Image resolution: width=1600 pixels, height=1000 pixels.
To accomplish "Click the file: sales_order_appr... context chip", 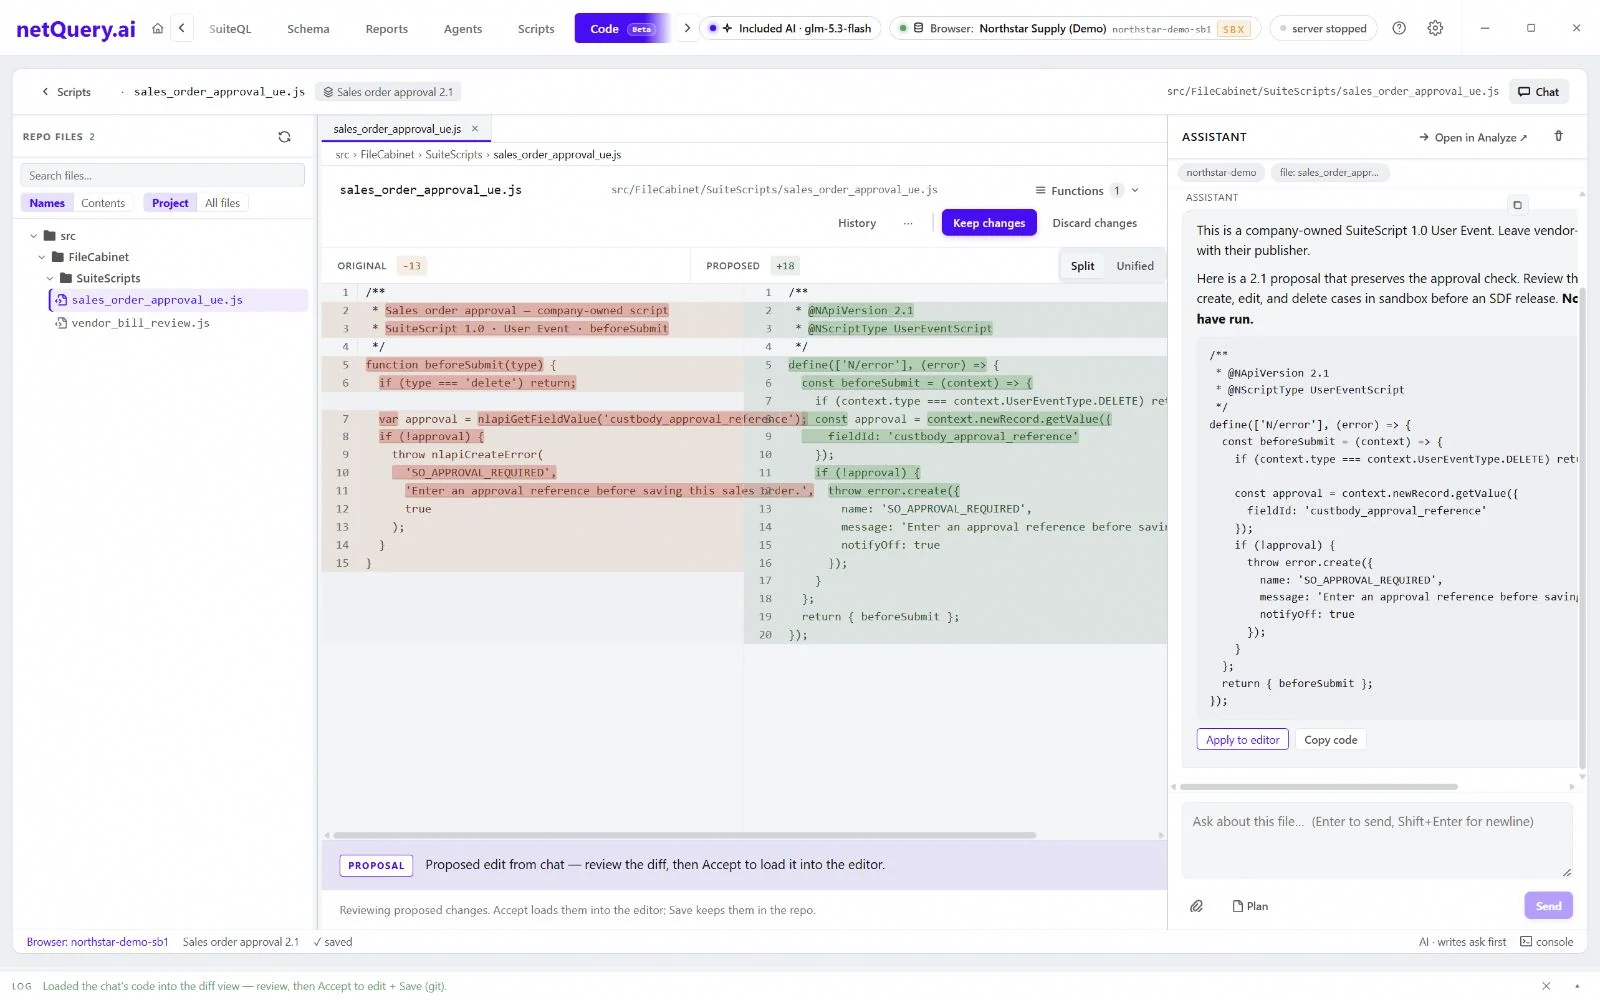I will (x=1329, y=173).
